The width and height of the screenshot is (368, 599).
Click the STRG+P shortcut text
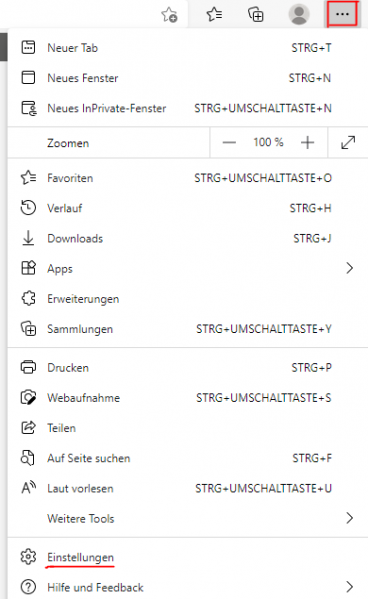[x=311, y=367]
